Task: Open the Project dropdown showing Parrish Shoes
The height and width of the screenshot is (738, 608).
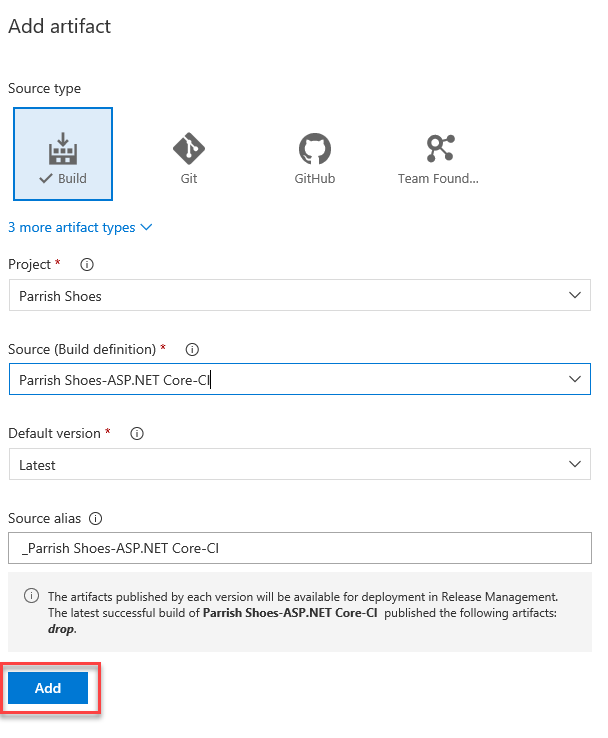Action: [x=290, y=296]
